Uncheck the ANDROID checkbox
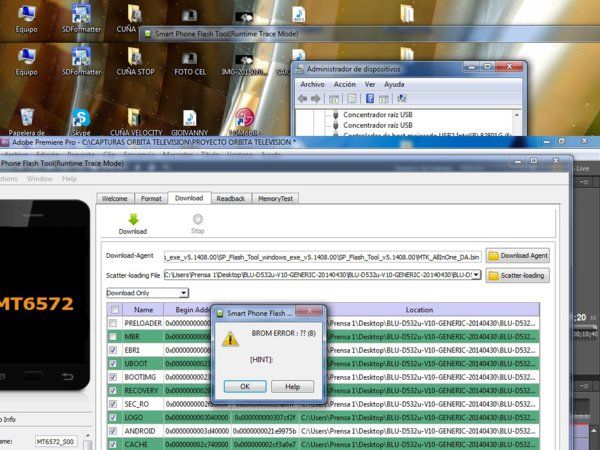 (x=113, y=431)
